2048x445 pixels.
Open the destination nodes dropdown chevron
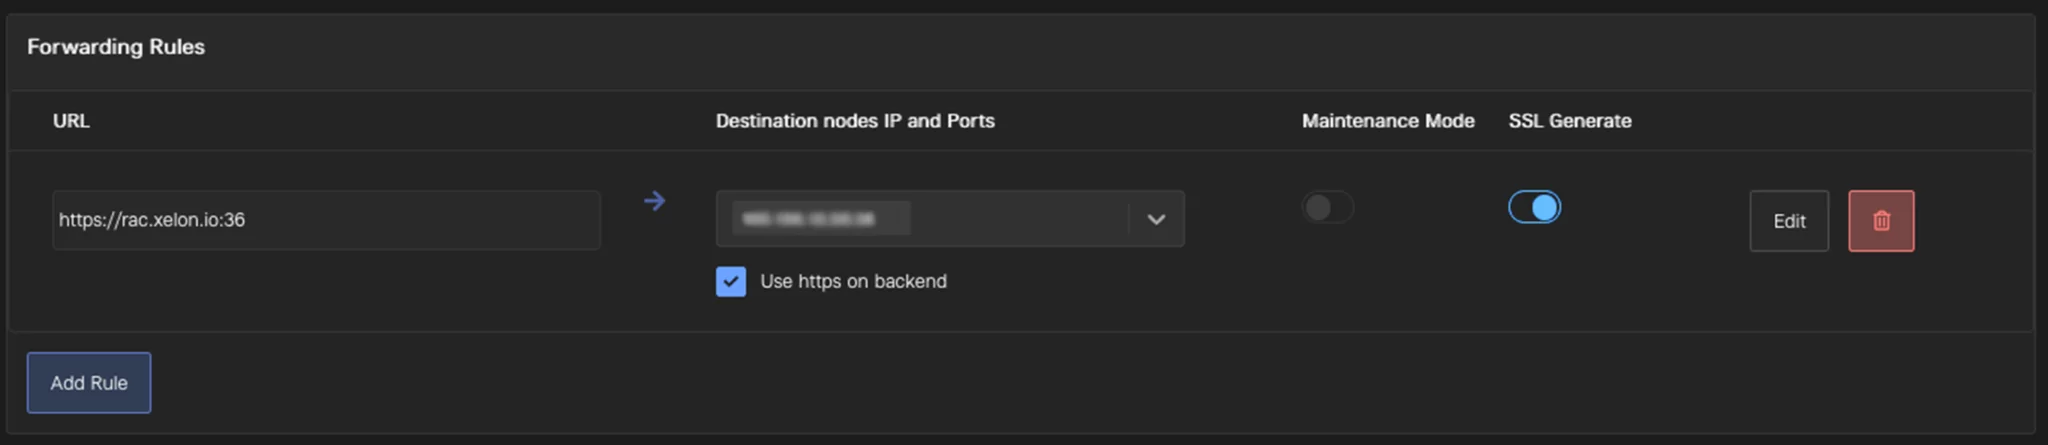pos(1156,219)
